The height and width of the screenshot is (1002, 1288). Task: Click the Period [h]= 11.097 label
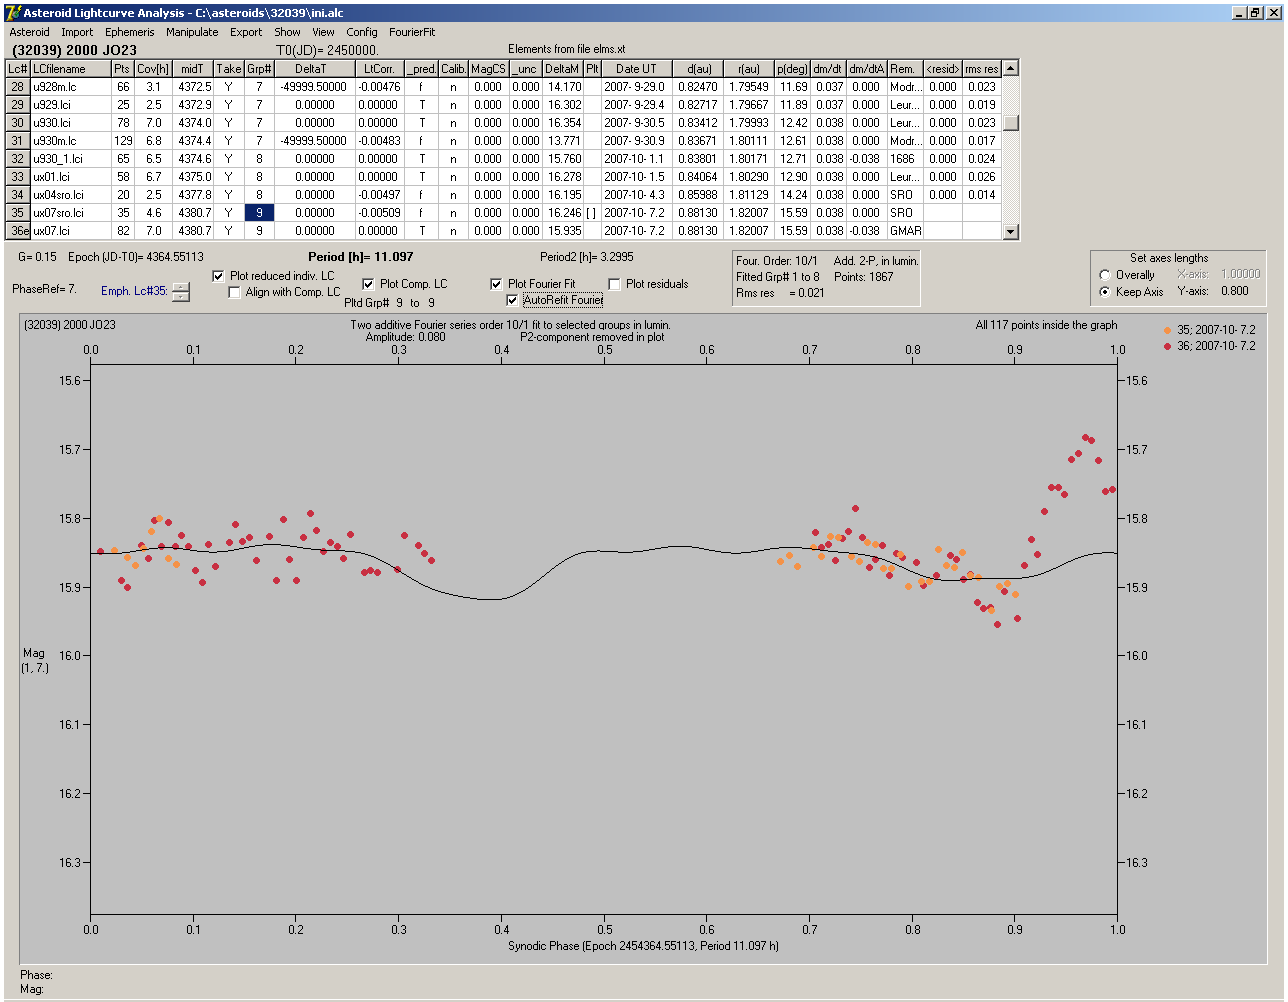[361, 257]
